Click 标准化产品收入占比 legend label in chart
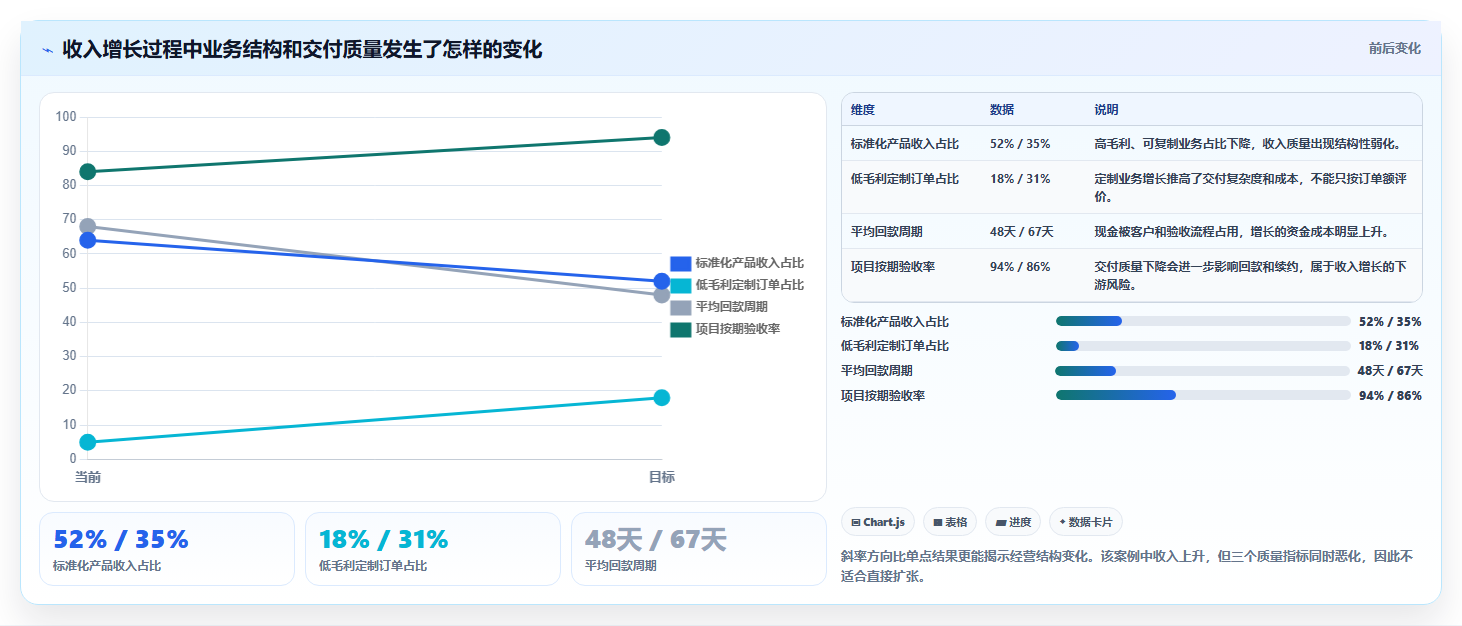The image size is (1462, 626). tap(750, 263)
